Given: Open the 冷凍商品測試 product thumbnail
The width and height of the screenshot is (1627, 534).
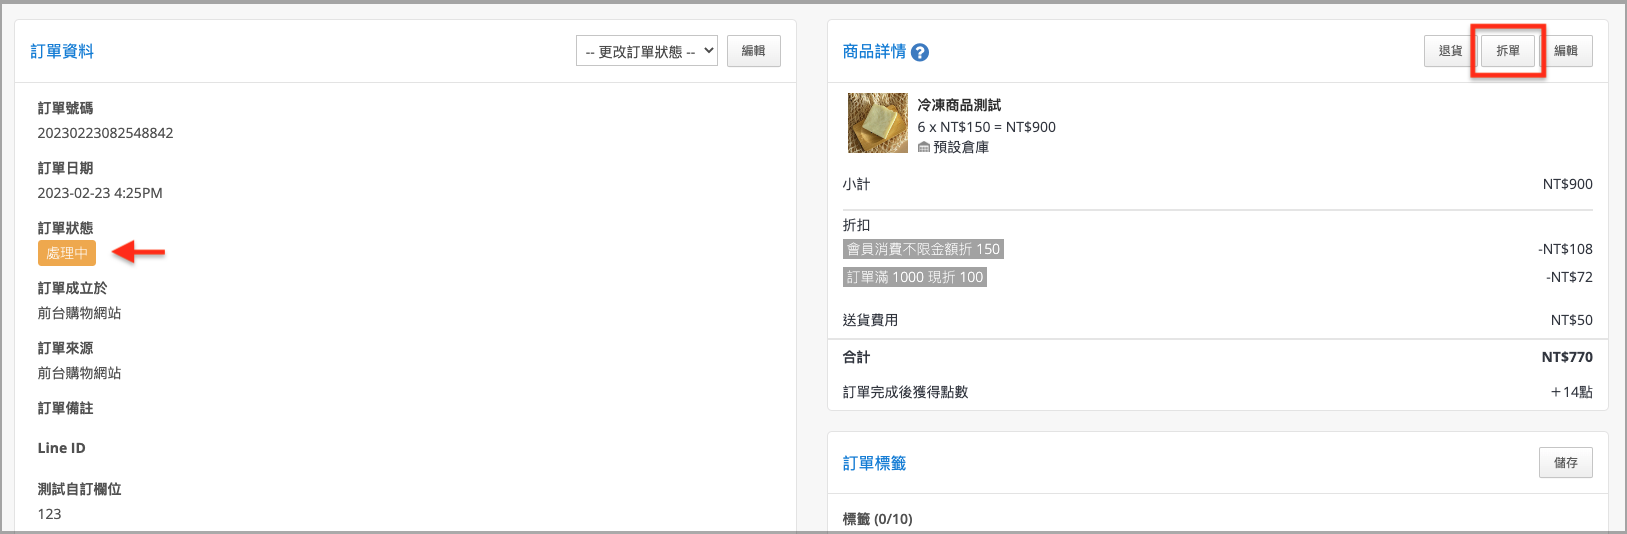Looking at the screenshot, I should (878, 123).
